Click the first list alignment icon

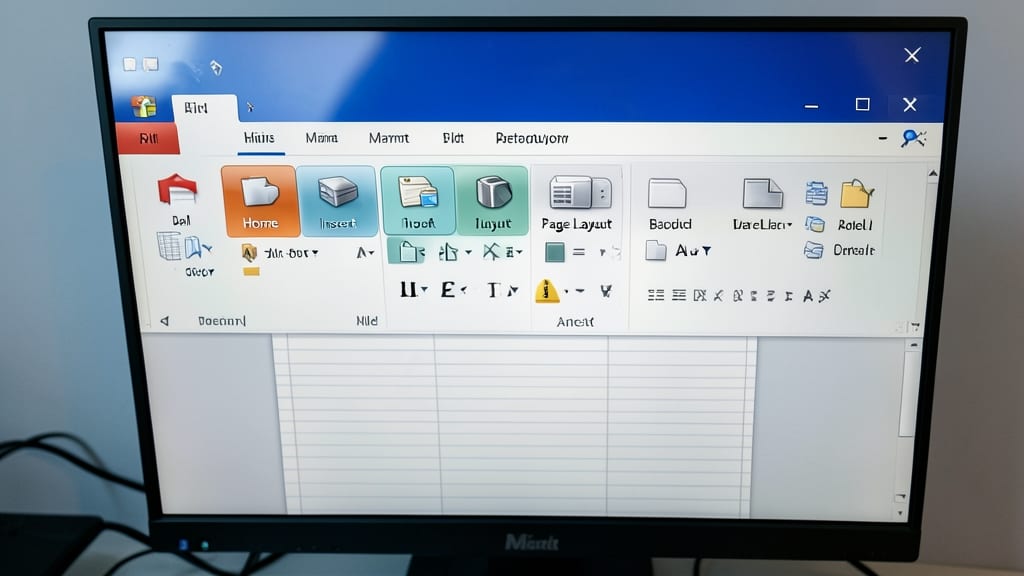click(656, 296)
